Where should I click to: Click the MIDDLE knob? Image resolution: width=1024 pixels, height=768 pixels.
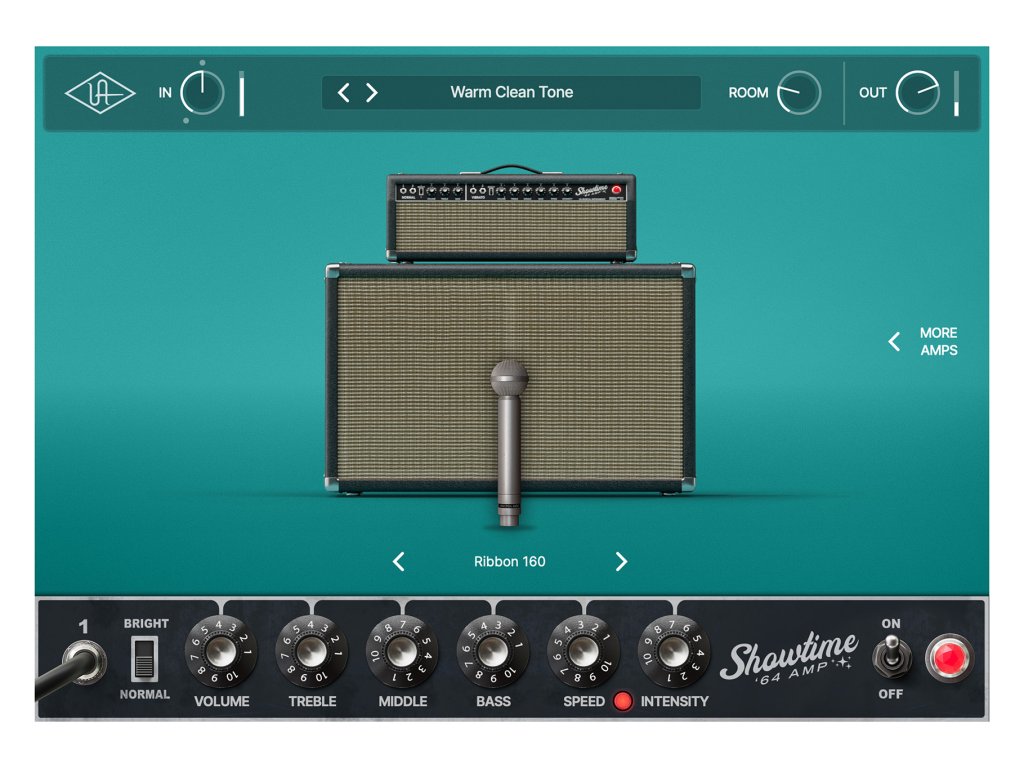(402, 651)
